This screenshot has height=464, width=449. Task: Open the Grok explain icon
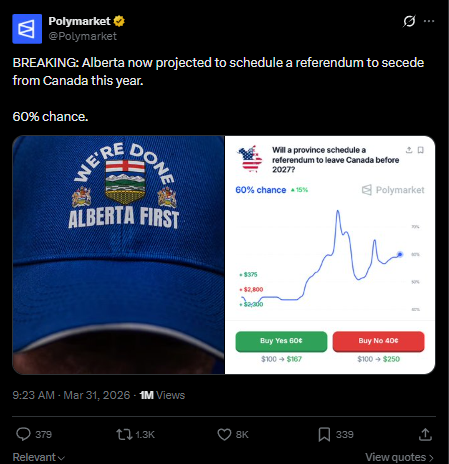coord(409,21)
